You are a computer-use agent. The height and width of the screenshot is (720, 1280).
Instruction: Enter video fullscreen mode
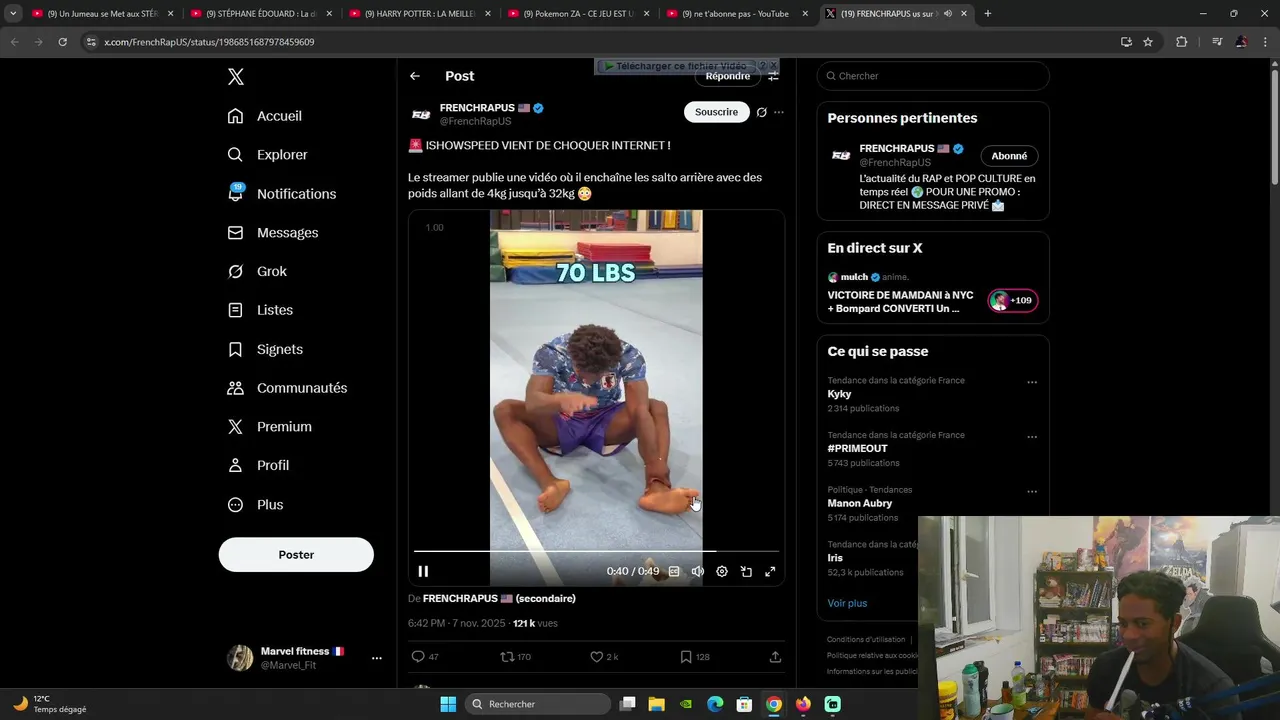[770, 571]
